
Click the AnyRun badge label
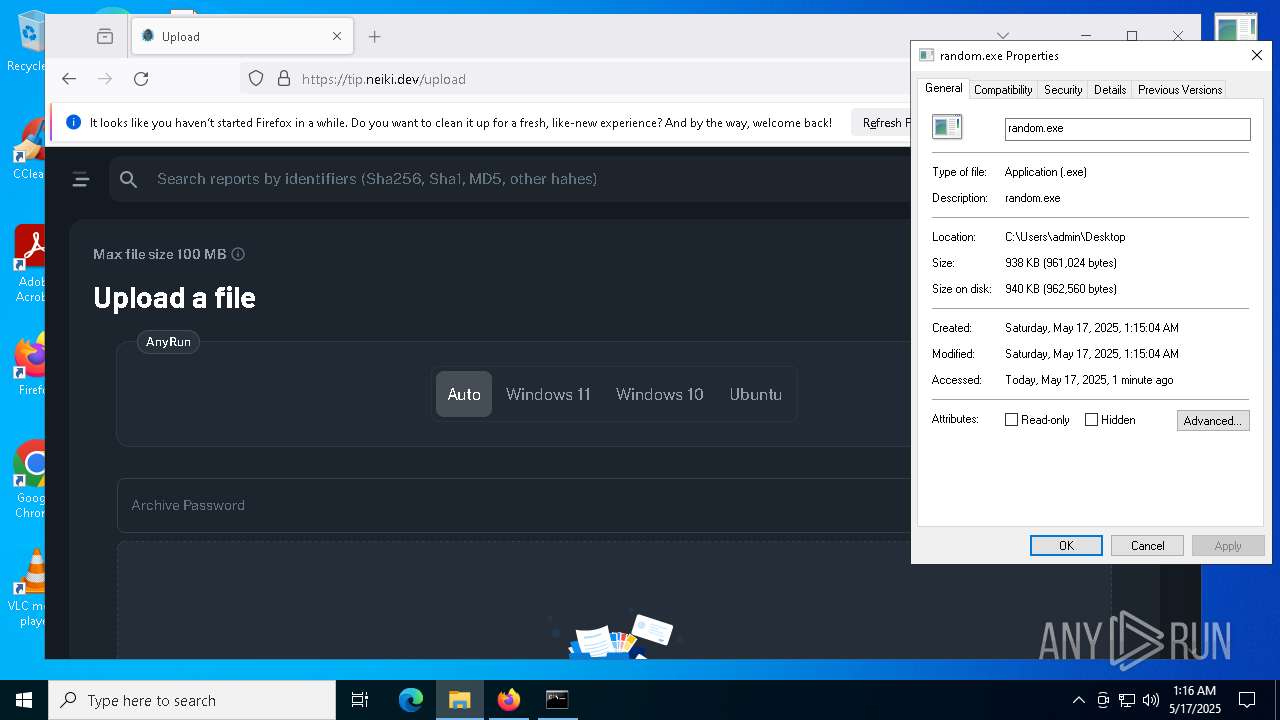tap(168, 342)
